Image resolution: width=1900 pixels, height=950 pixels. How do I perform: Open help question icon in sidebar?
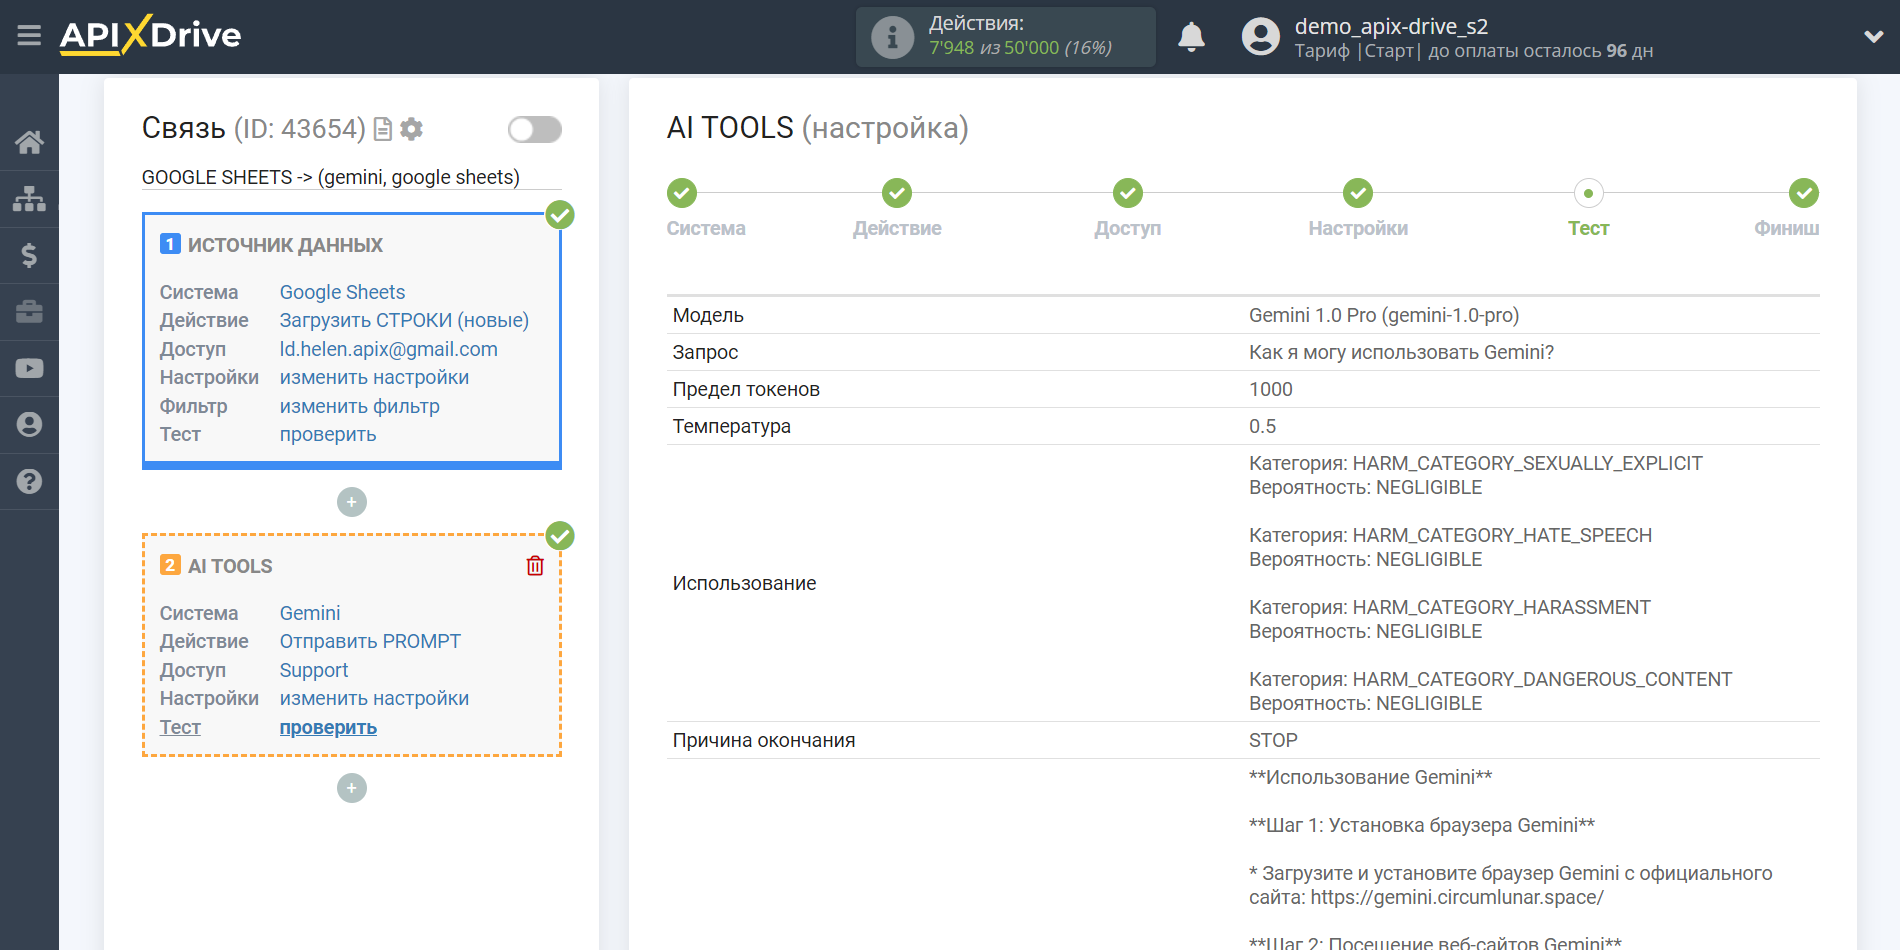(29, 481)
